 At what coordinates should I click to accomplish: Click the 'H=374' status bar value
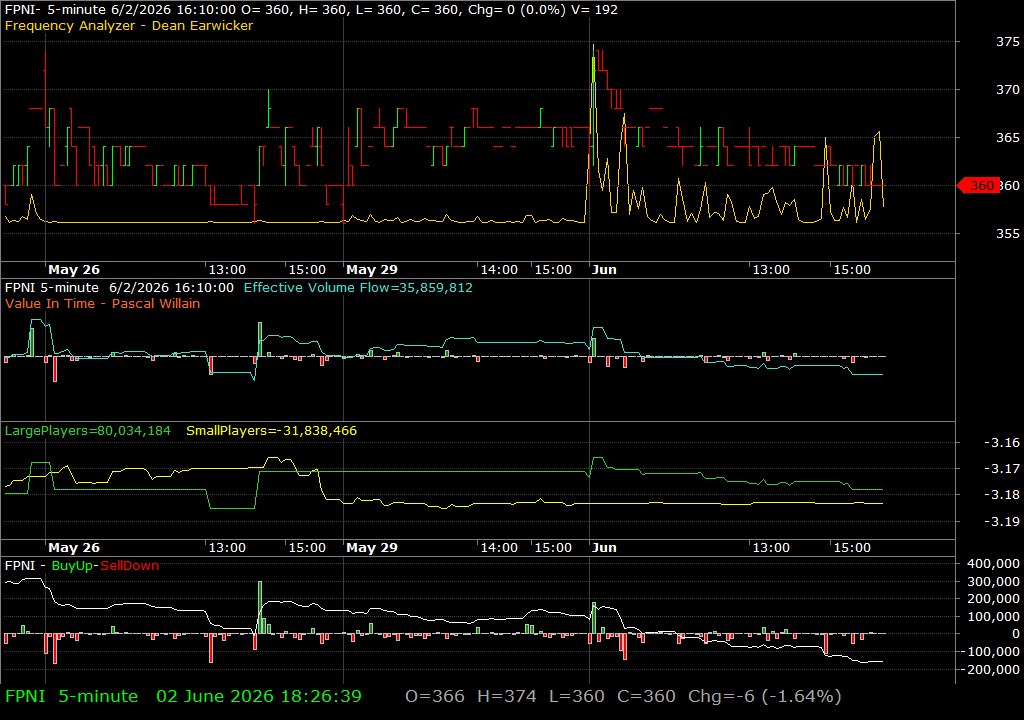[x=507, y=696]
